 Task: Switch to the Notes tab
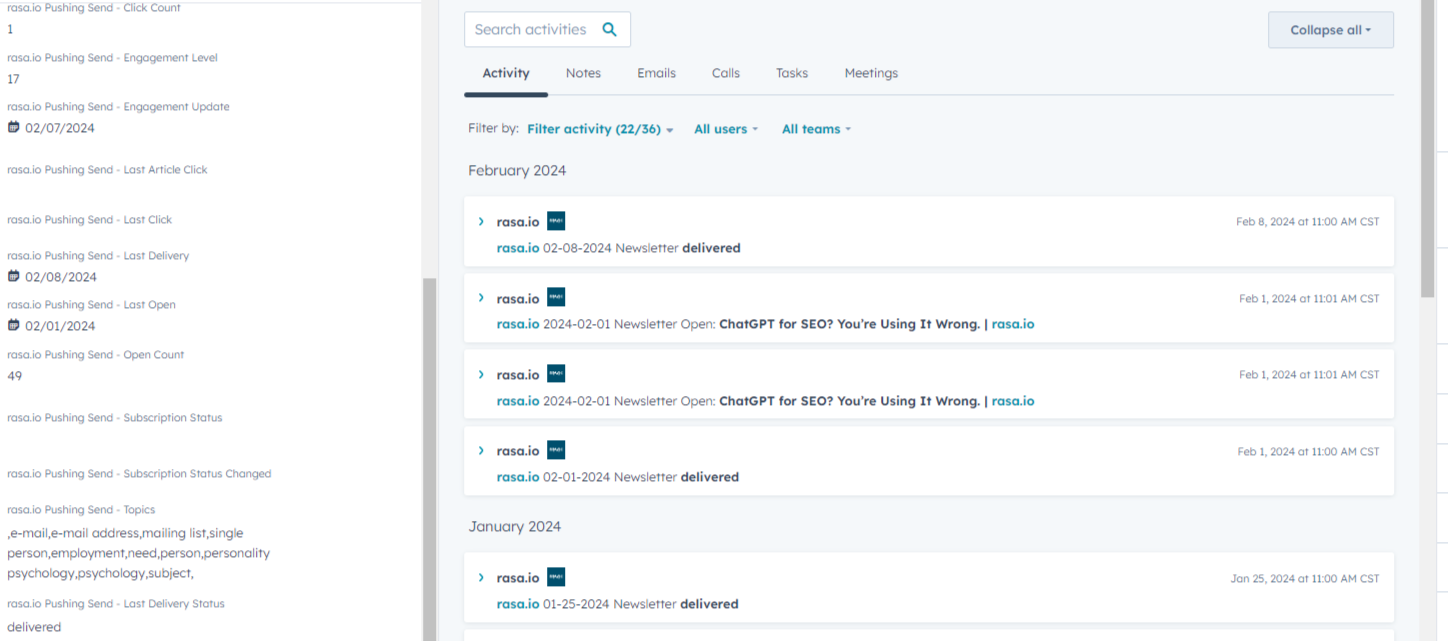(x=583, y=73)
